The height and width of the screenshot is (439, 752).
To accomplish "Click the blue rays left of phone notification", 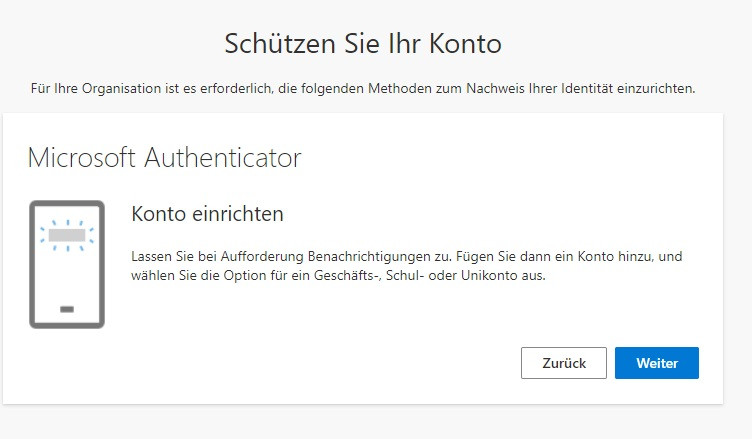I will click(x=43, y=235).
